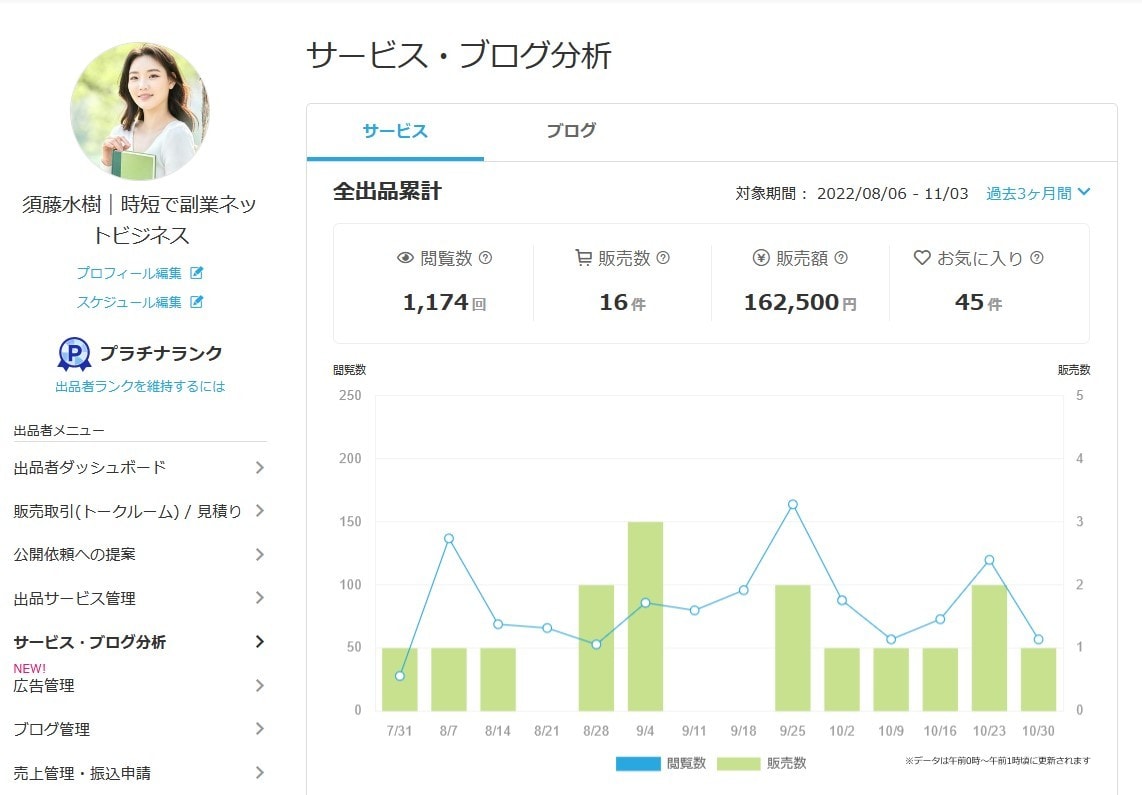
Task: Open 出品サービス管理 menu item
Action: coord(140,598)
